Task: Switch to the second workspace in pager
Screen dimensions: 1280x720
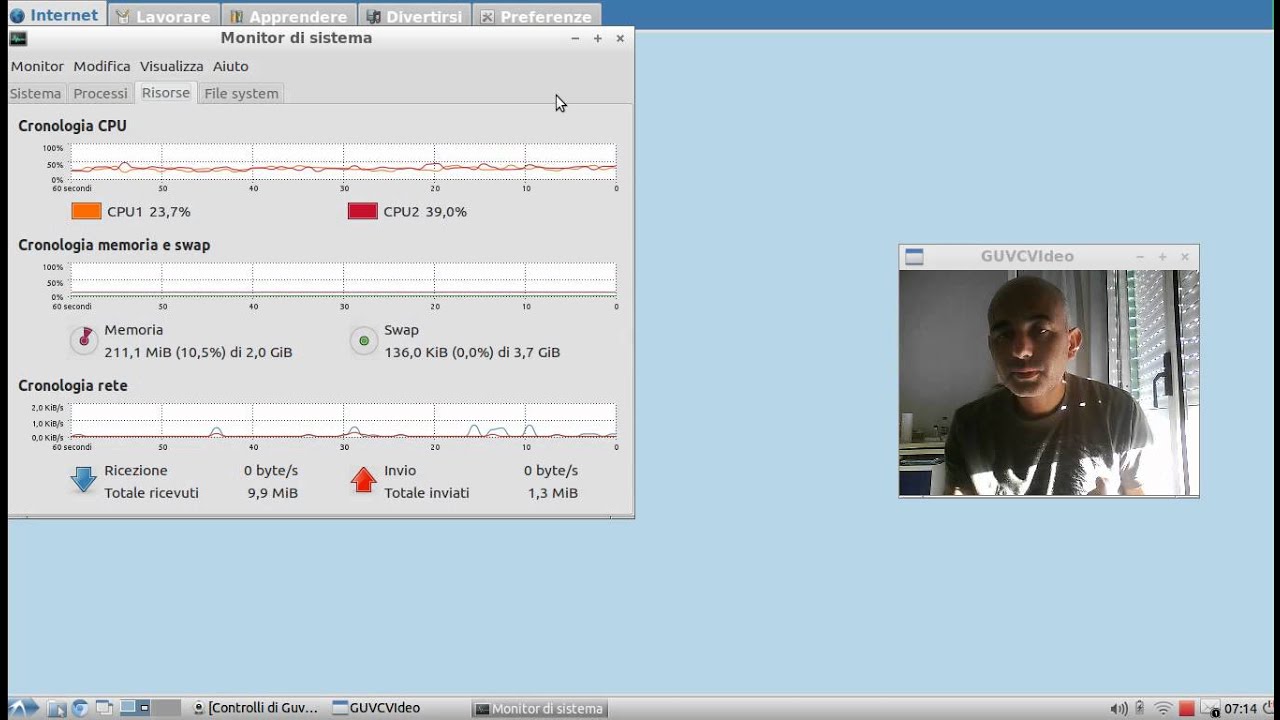Action: tap(166, 707)
